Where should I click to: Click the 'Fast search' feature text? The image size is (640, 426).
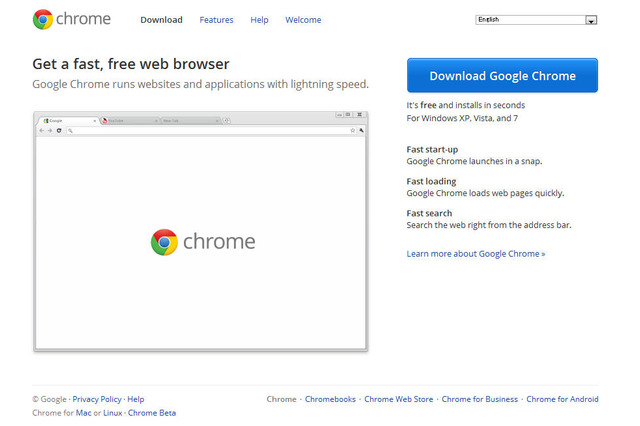click(429, 213)
